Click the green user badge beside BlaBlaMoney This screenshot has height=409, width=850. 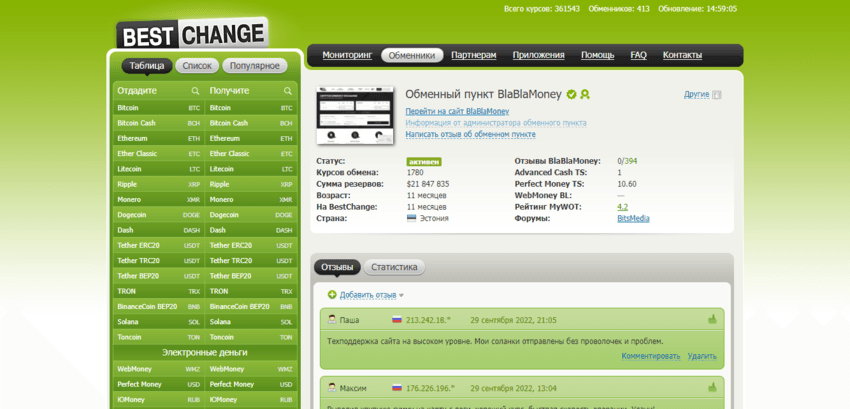point(585,94)
